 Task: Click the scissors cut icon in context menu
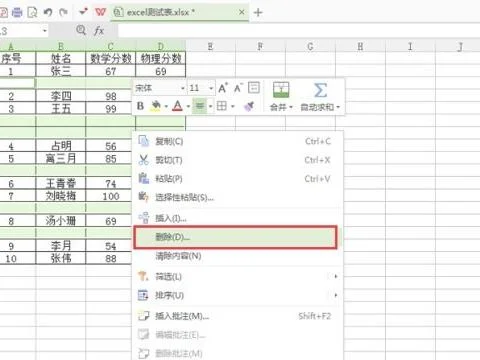click(x=143, y=160)
